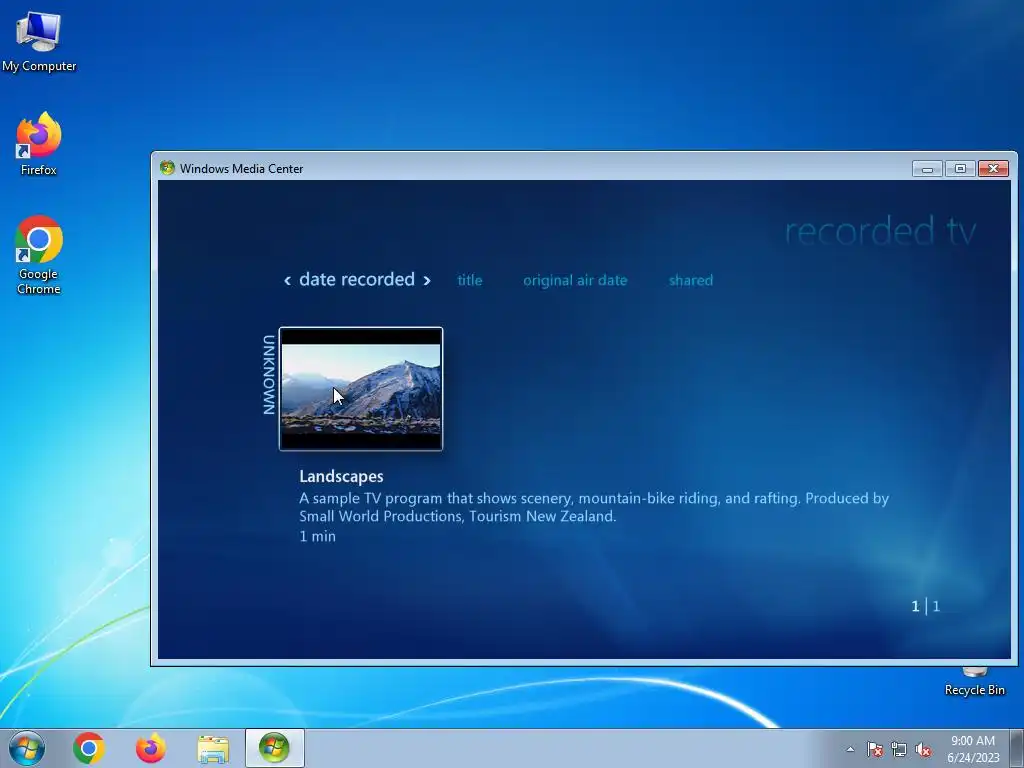Click the 1 min duration text
1024x768 pixels.
click(317, 536)
